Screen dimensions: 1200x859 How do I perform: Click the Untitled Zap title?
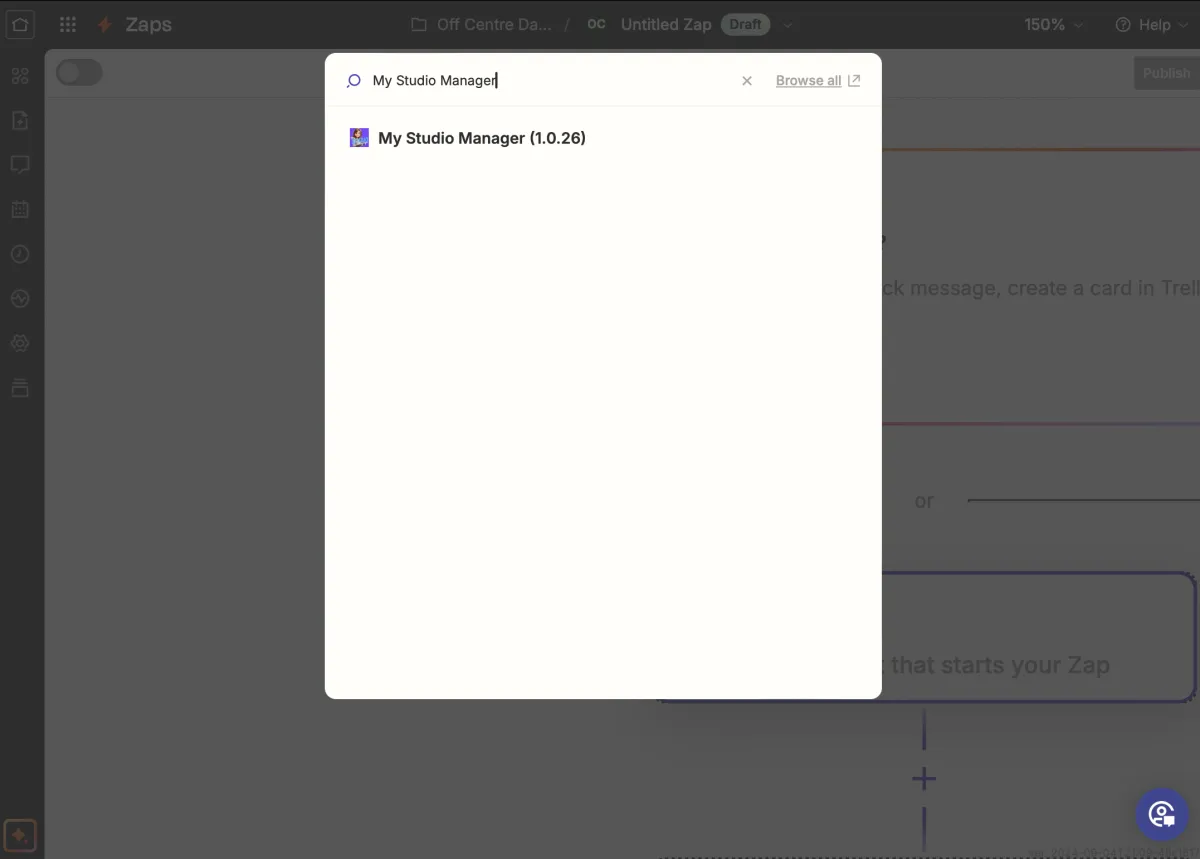666,25
